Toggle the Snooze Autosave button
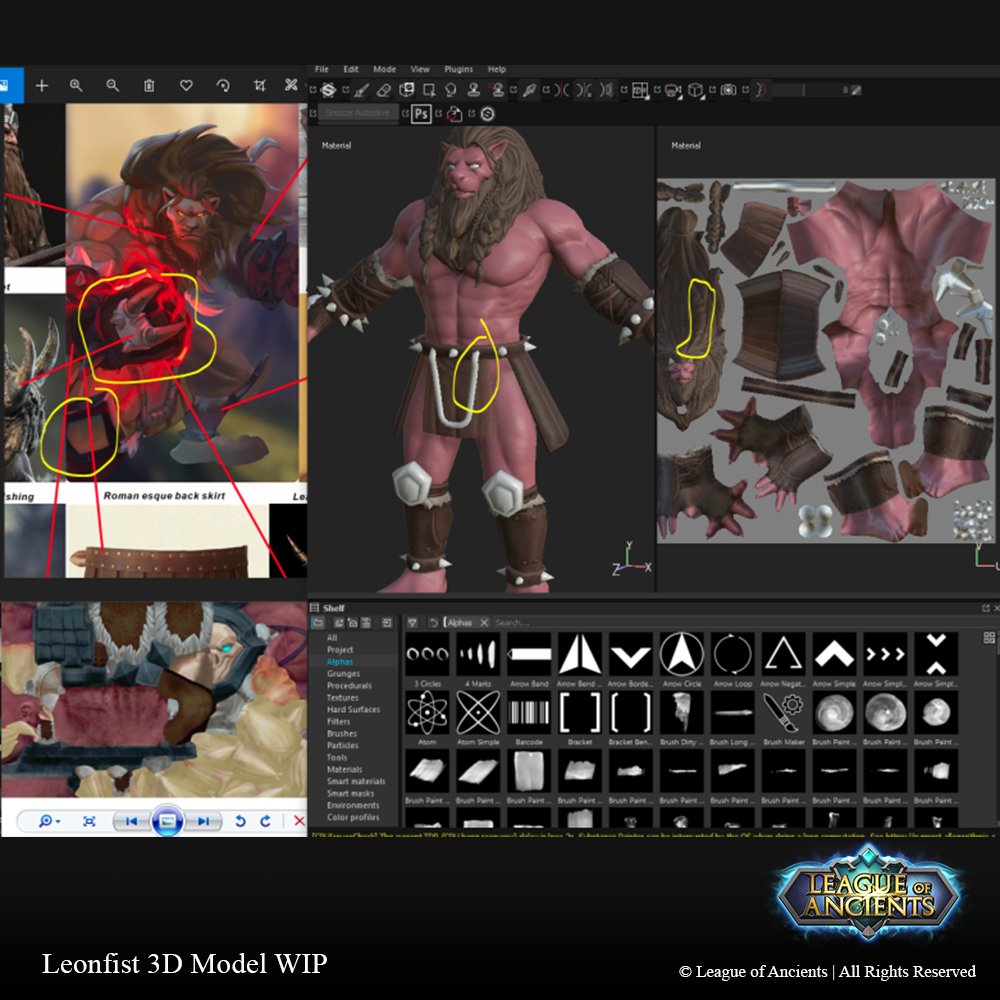The image size is (1000, 1000). (x=358, y=113)
